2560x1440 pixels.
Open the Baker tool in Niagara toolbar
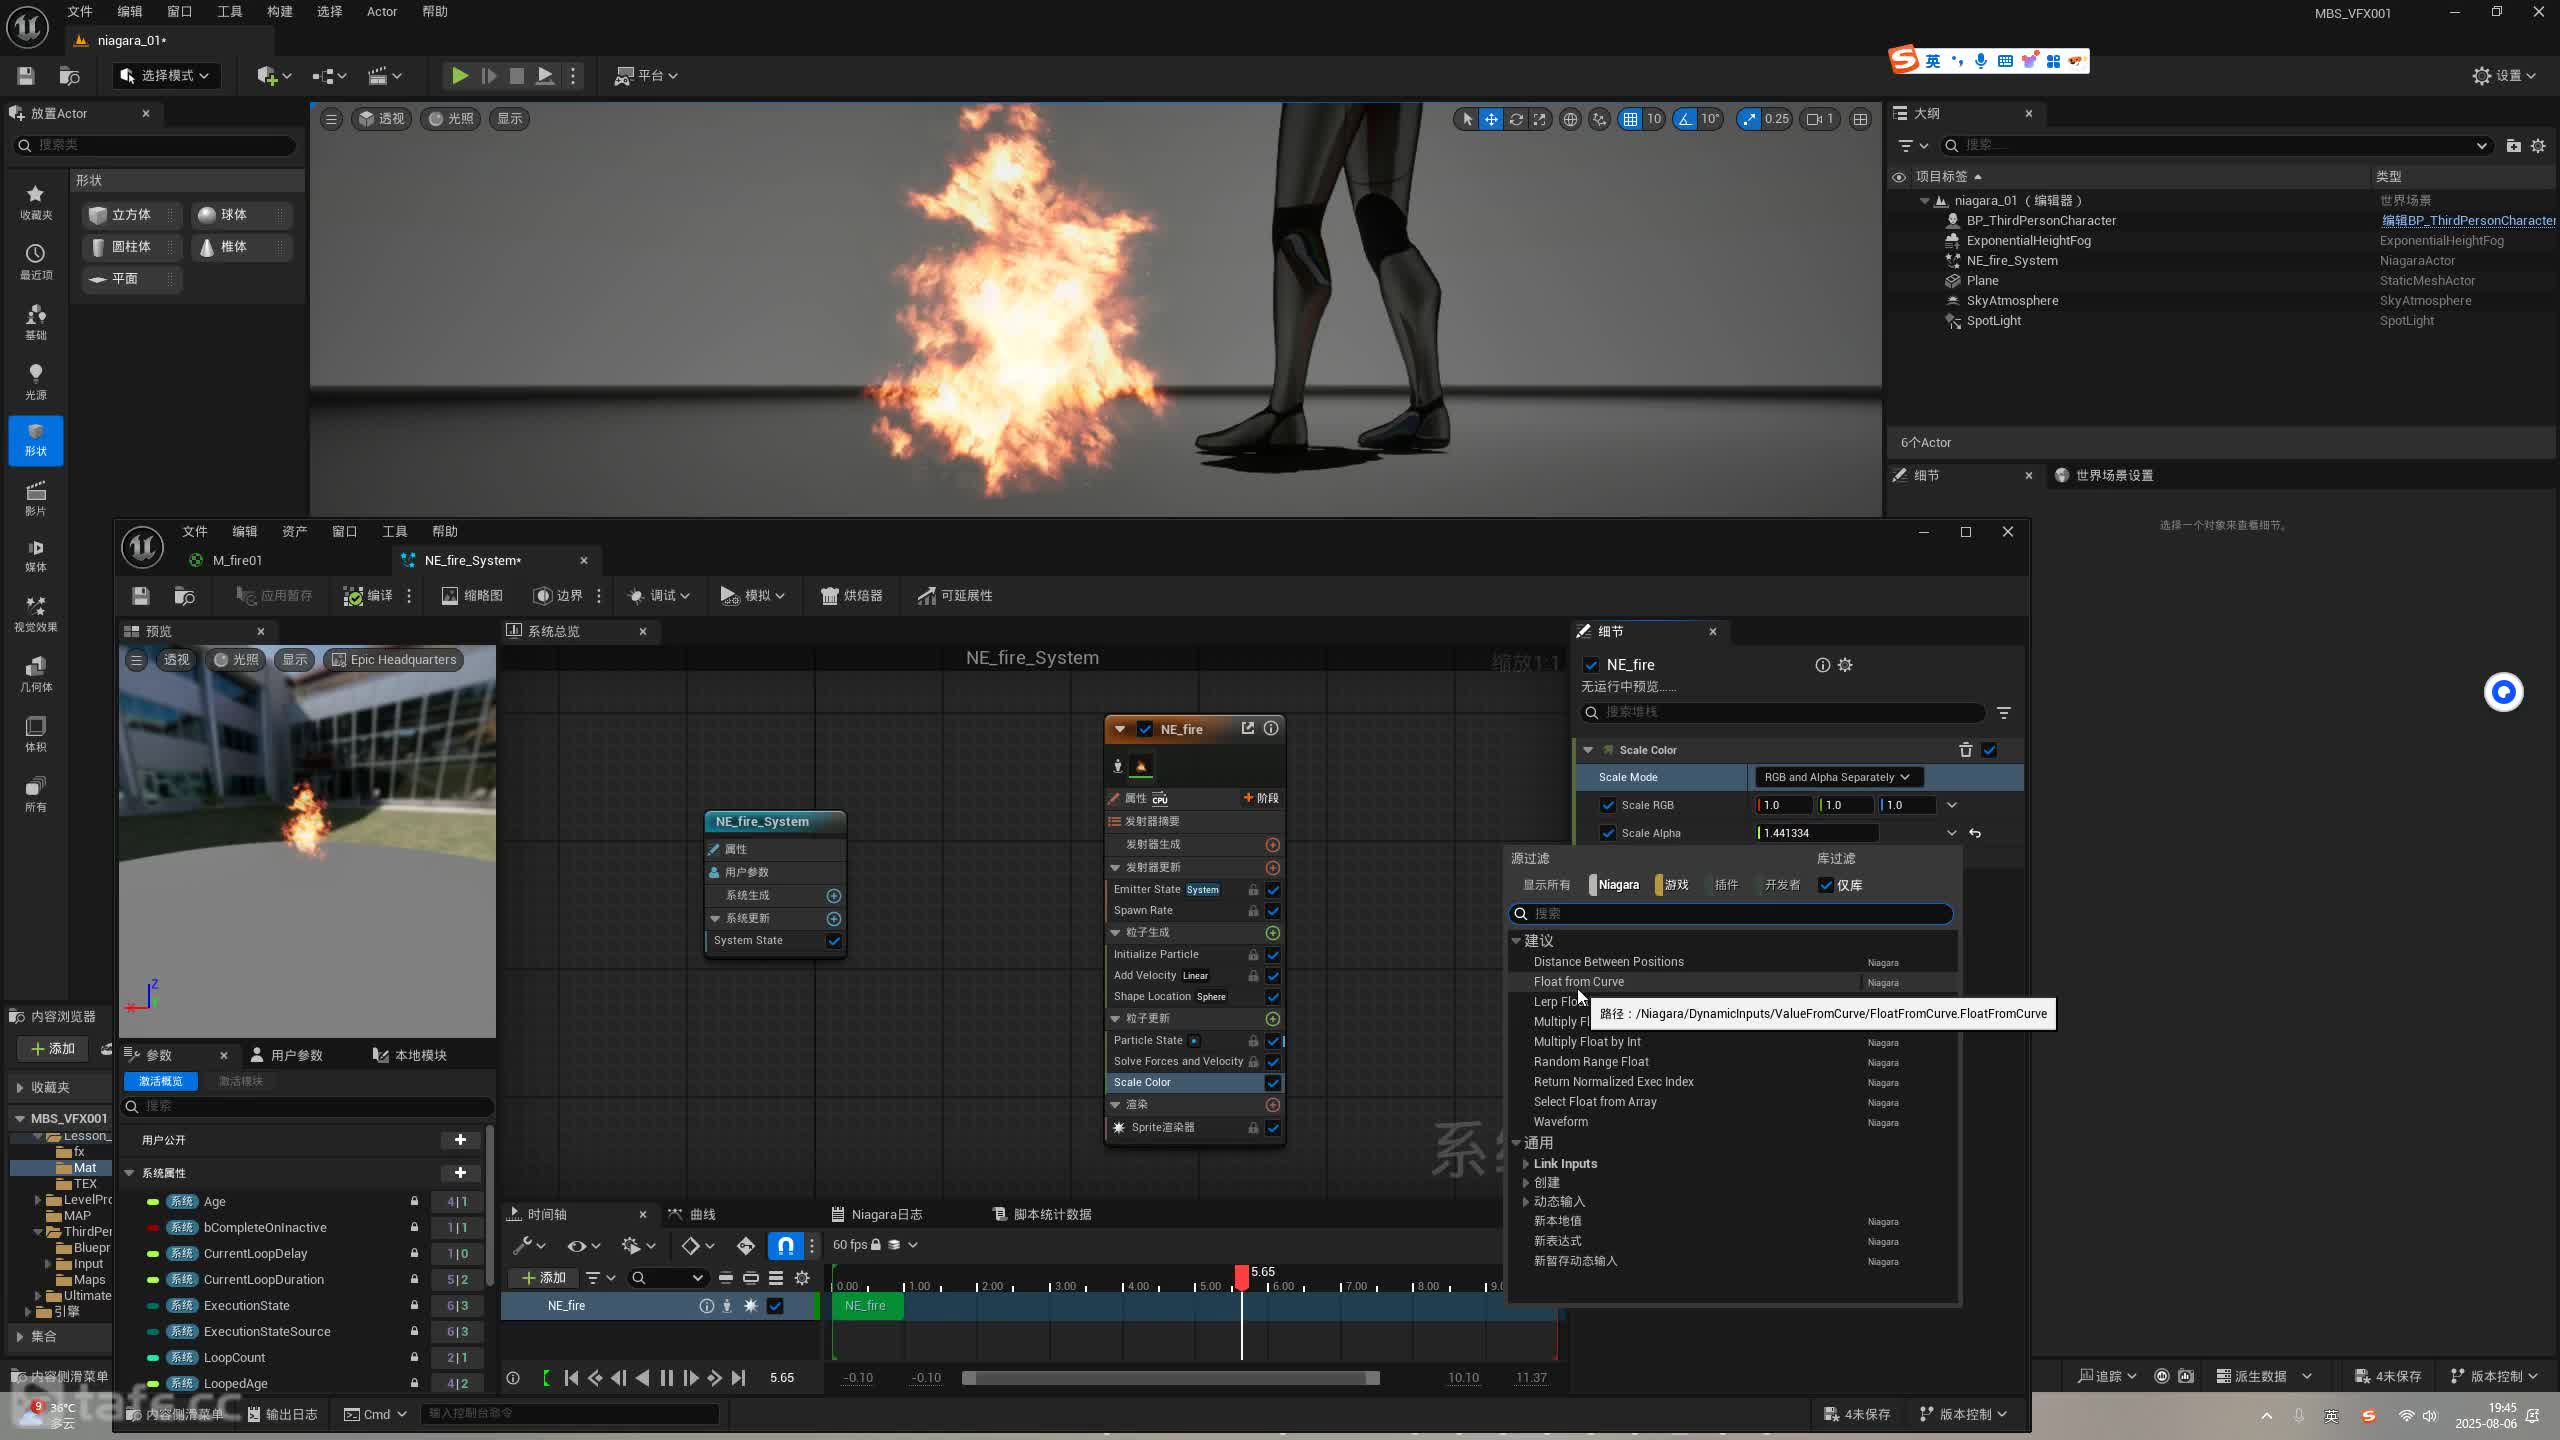click(x=852, y=596)
